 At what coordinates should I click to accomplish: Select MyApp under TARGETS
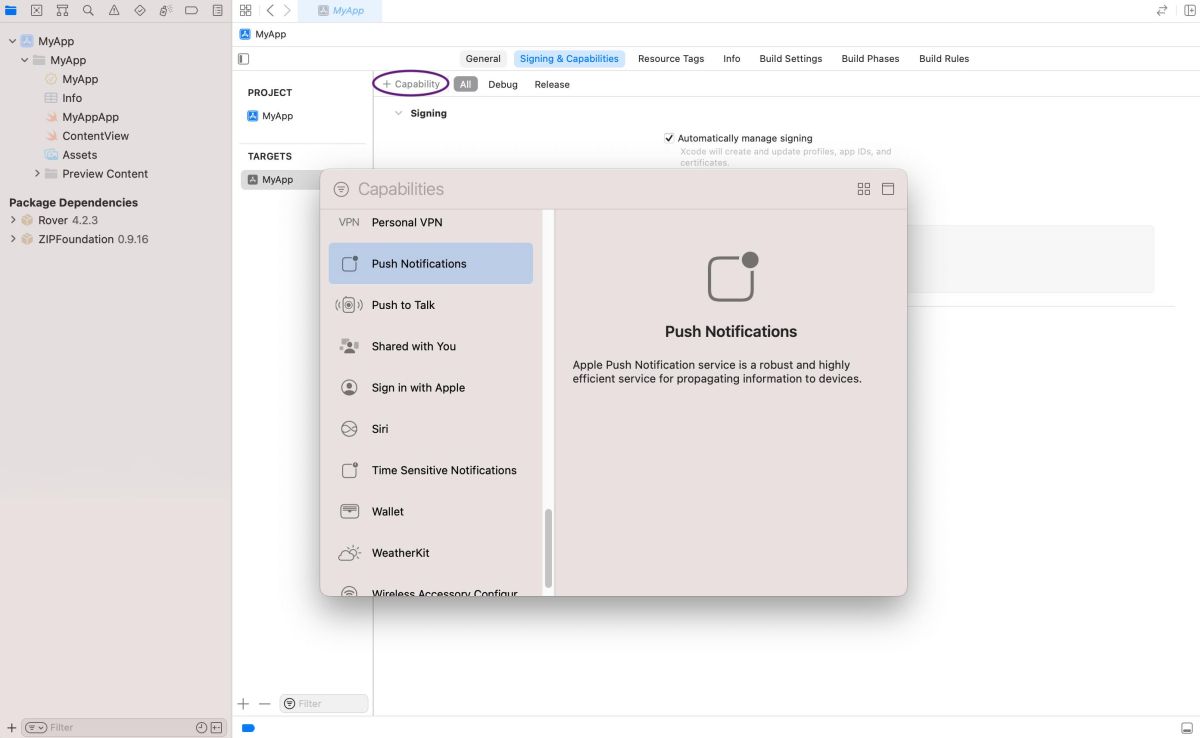(x=270, y=180)
